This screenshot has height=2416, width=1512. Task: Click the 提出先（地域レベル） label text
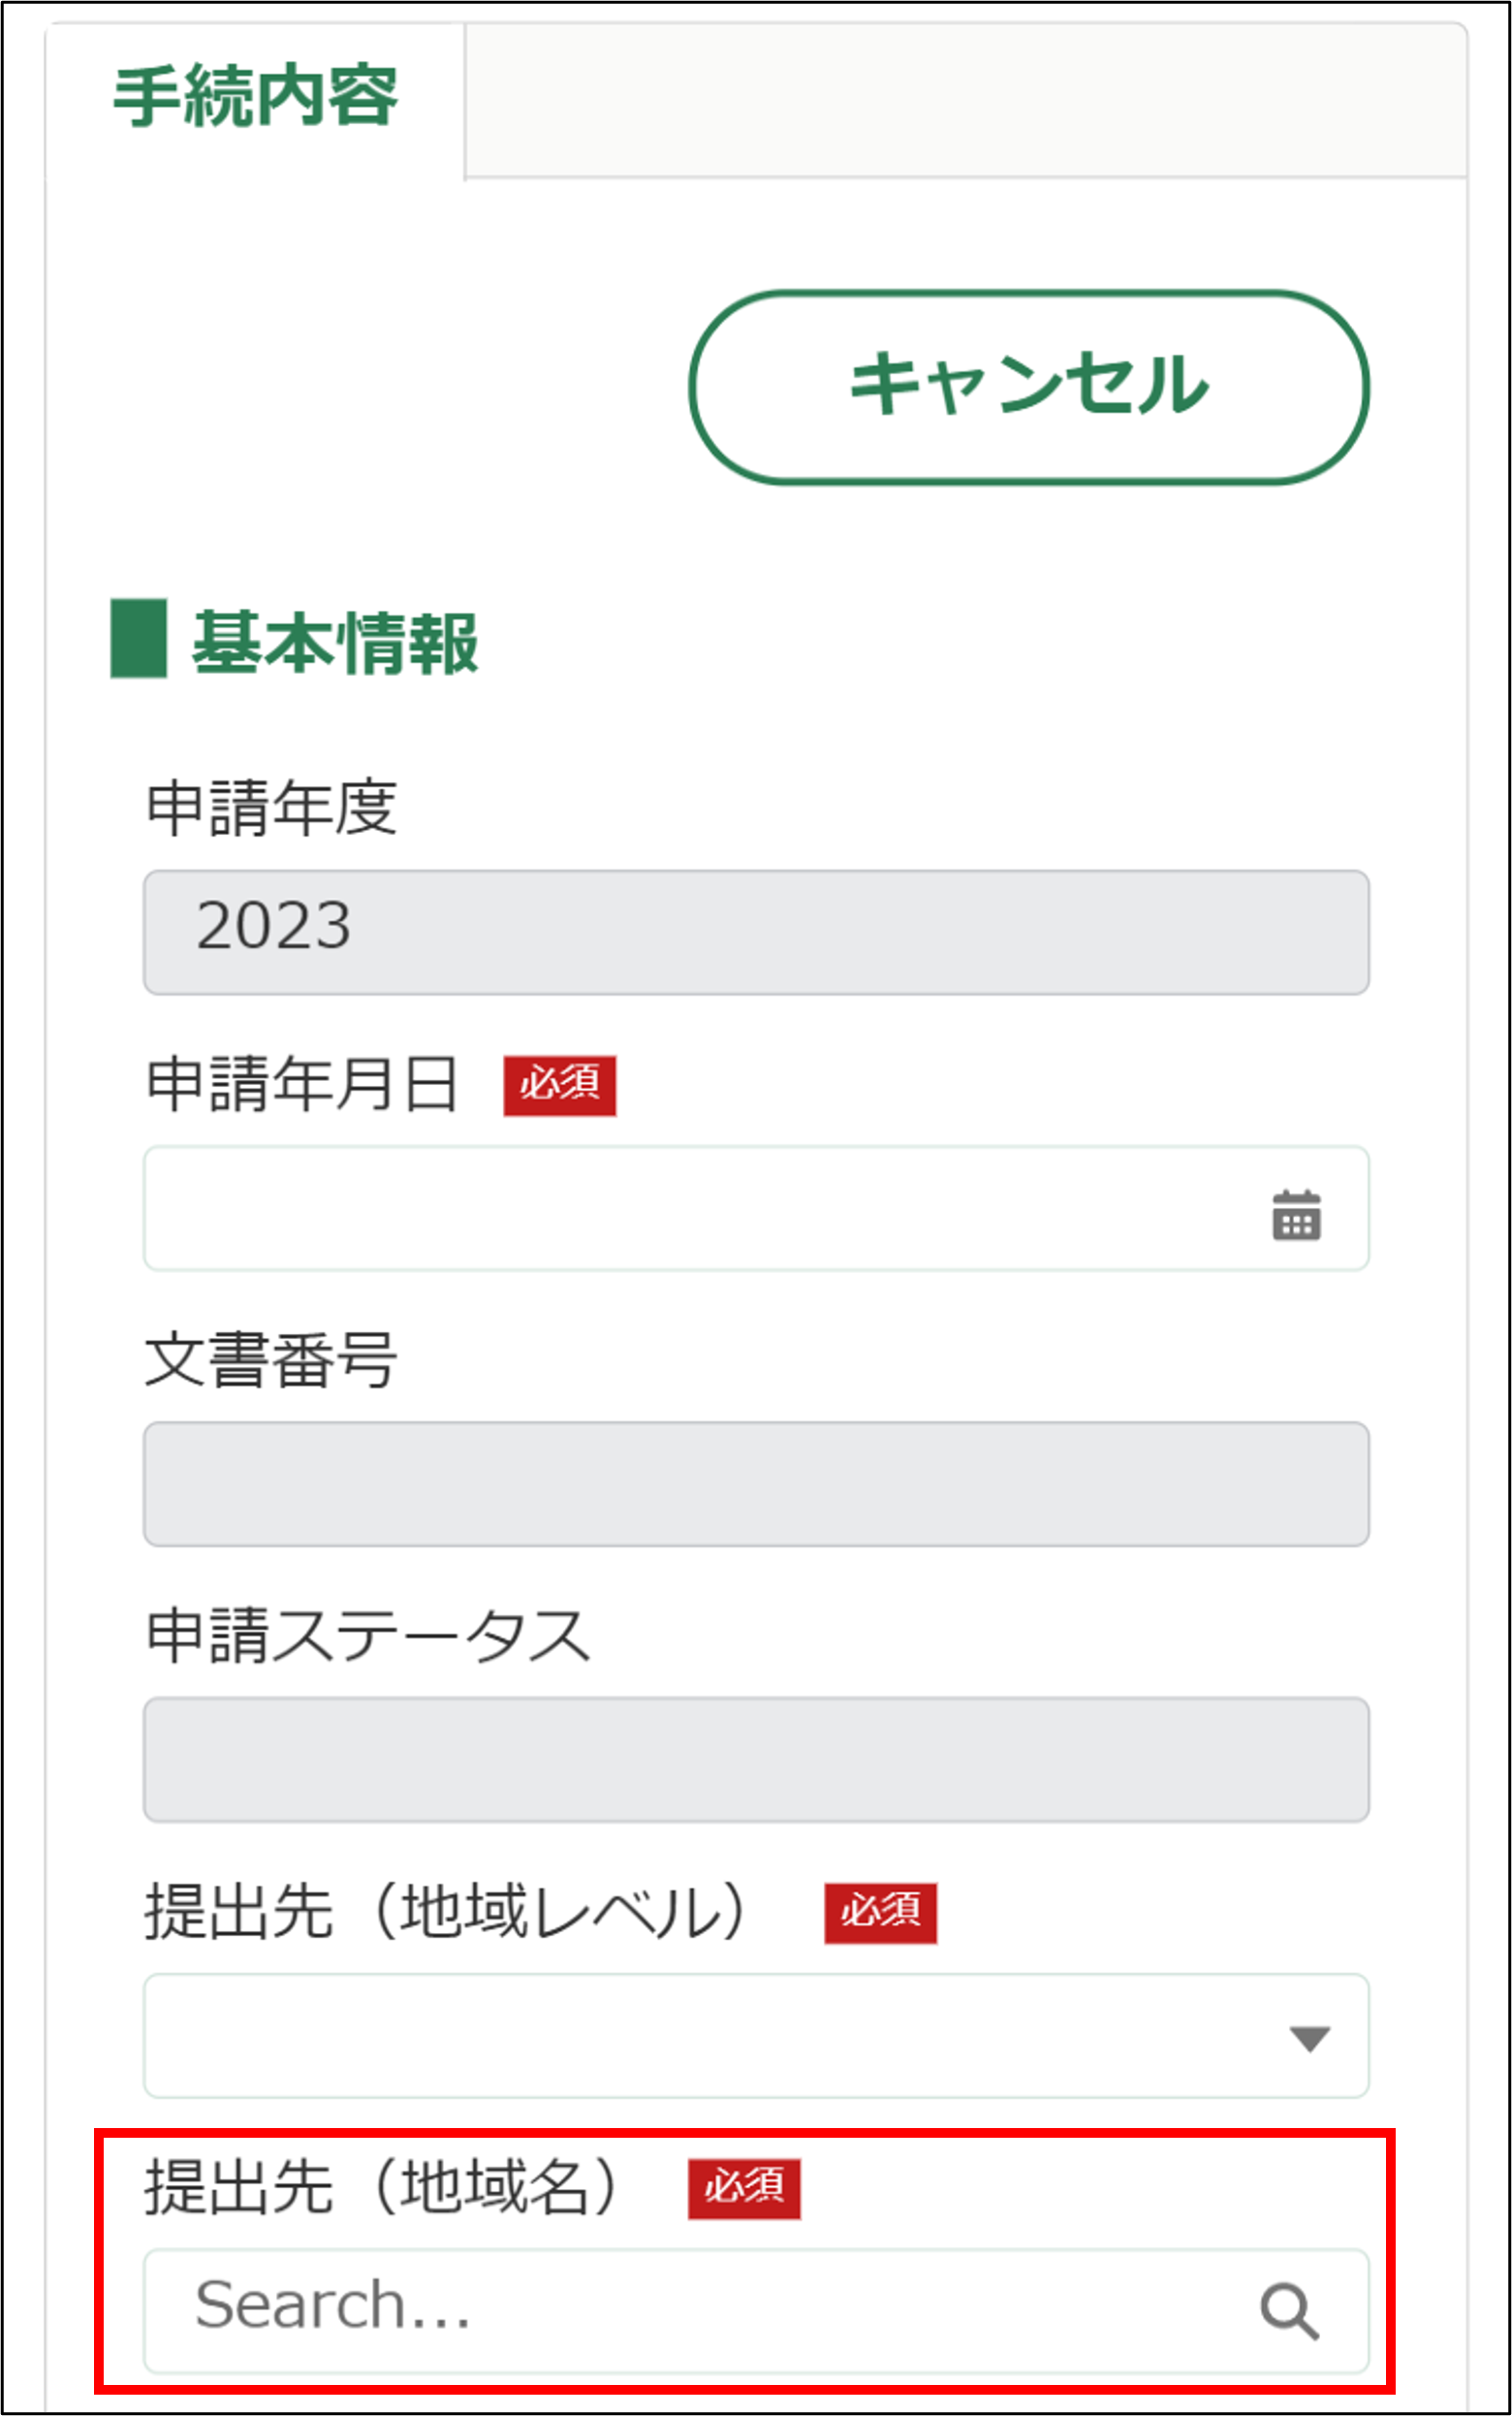tap(445, 1912)
